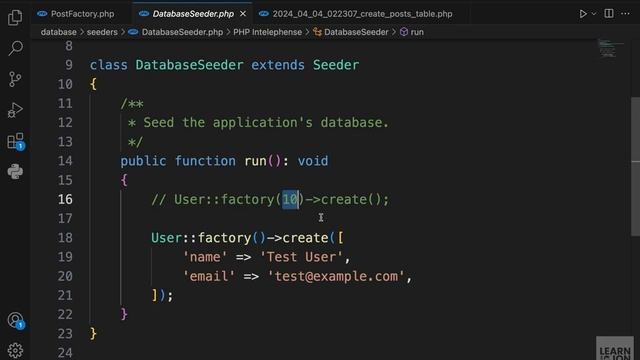Click the 'name' key on line 19

[204, 257]
